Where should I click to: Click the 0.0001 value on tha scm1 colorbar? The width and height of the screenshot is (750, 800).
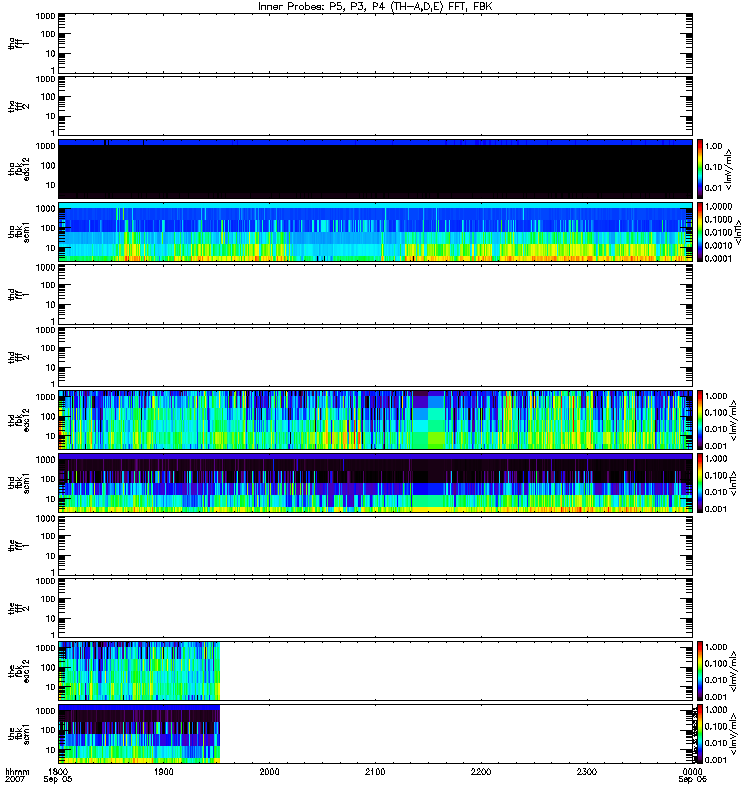tap(718, 258)
